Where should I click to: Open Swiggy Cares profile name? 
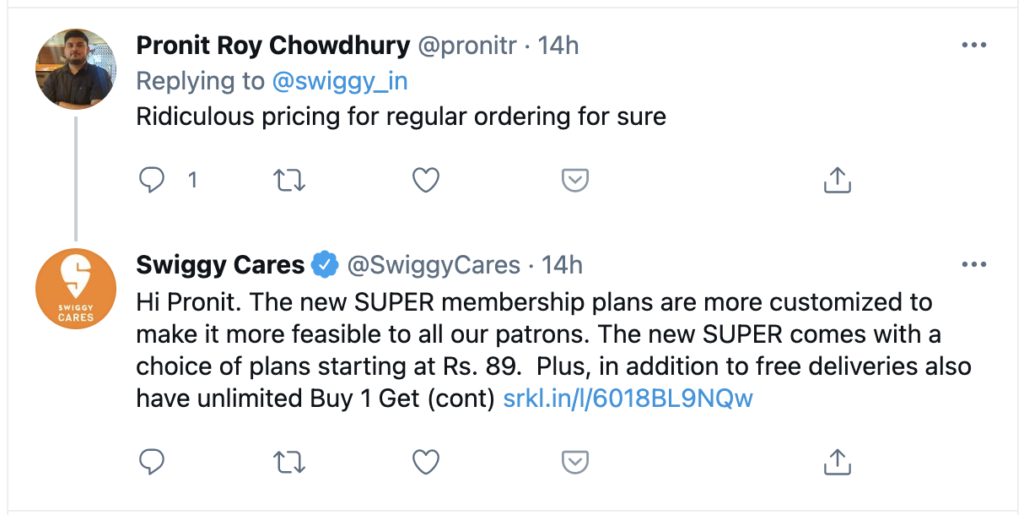click(220, 265)
